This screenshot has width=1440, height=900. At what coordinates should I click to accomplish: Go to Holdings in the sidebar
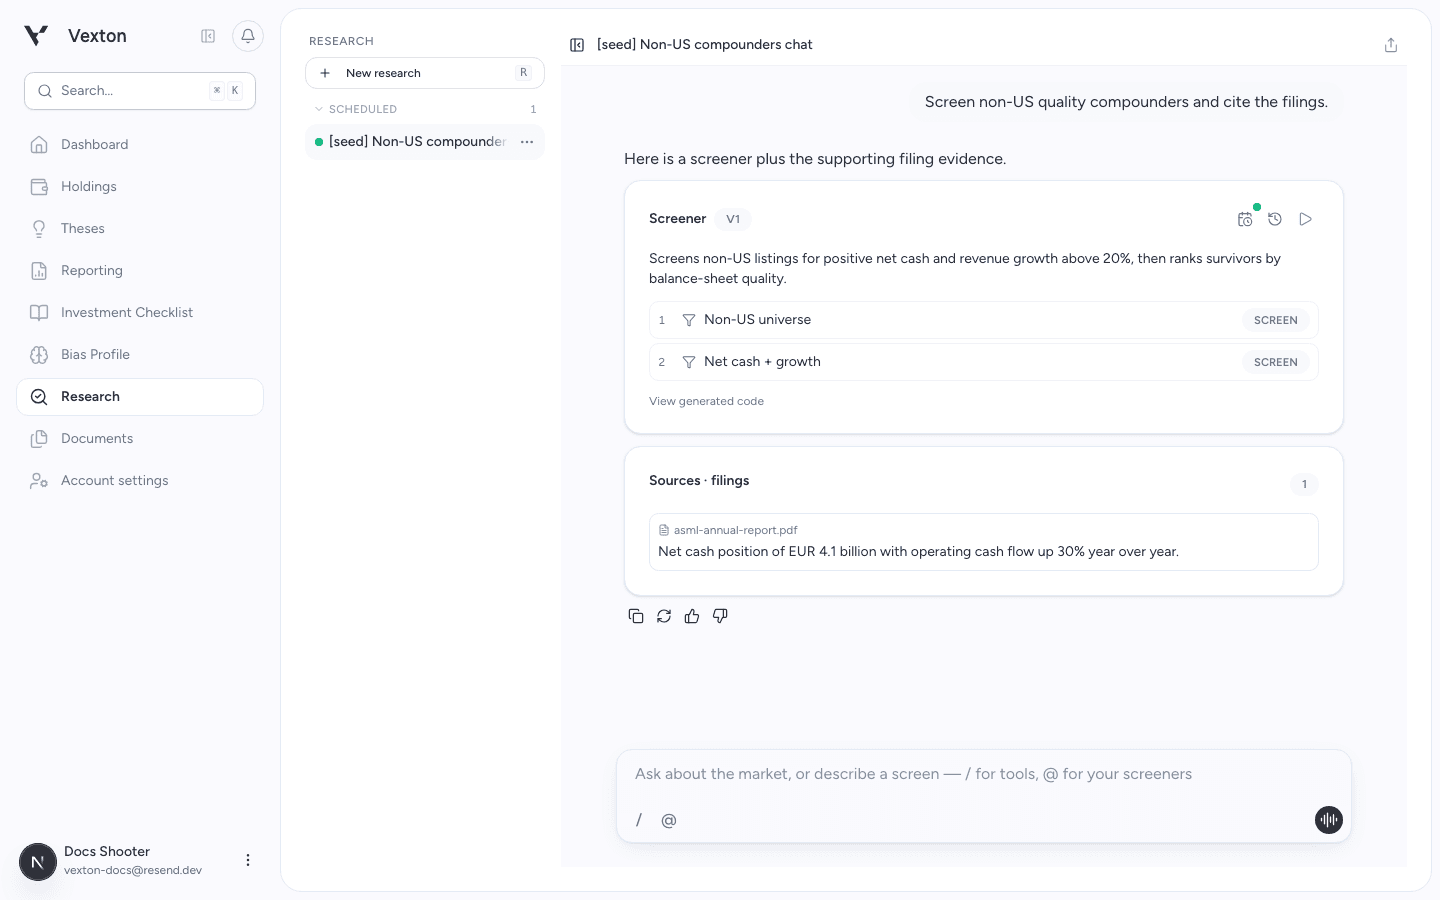(140, 187)
